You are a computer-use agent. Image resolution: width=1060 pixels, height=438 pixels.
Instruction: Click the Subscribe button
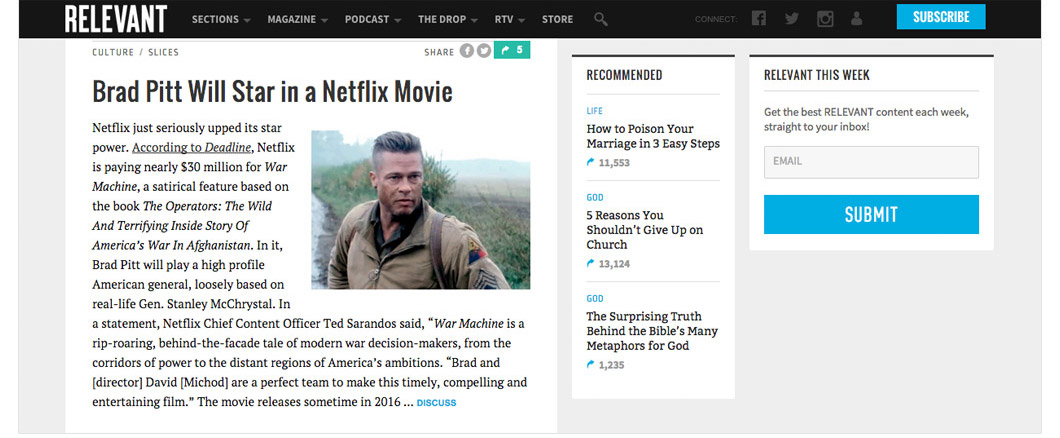coord(940,17)
